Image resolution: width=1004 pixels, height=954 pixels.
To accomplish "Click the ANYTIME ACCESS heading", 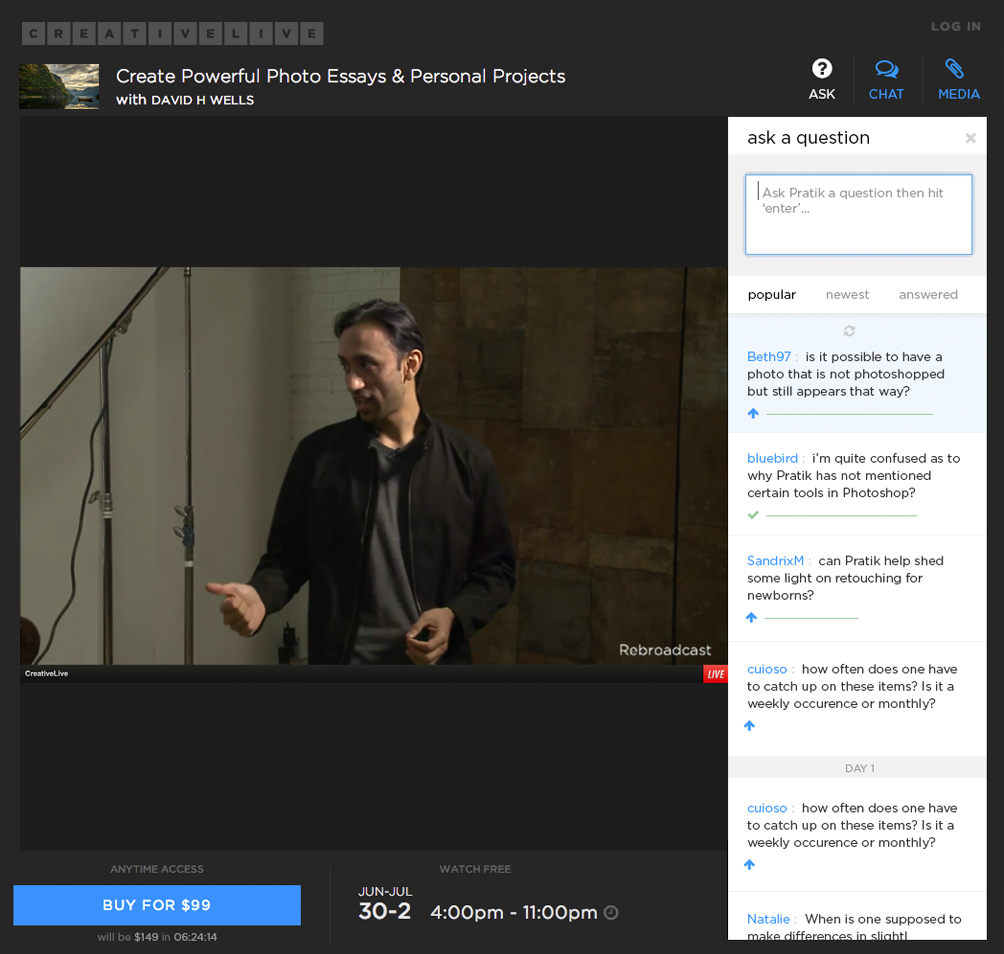I will click(157, 869).
